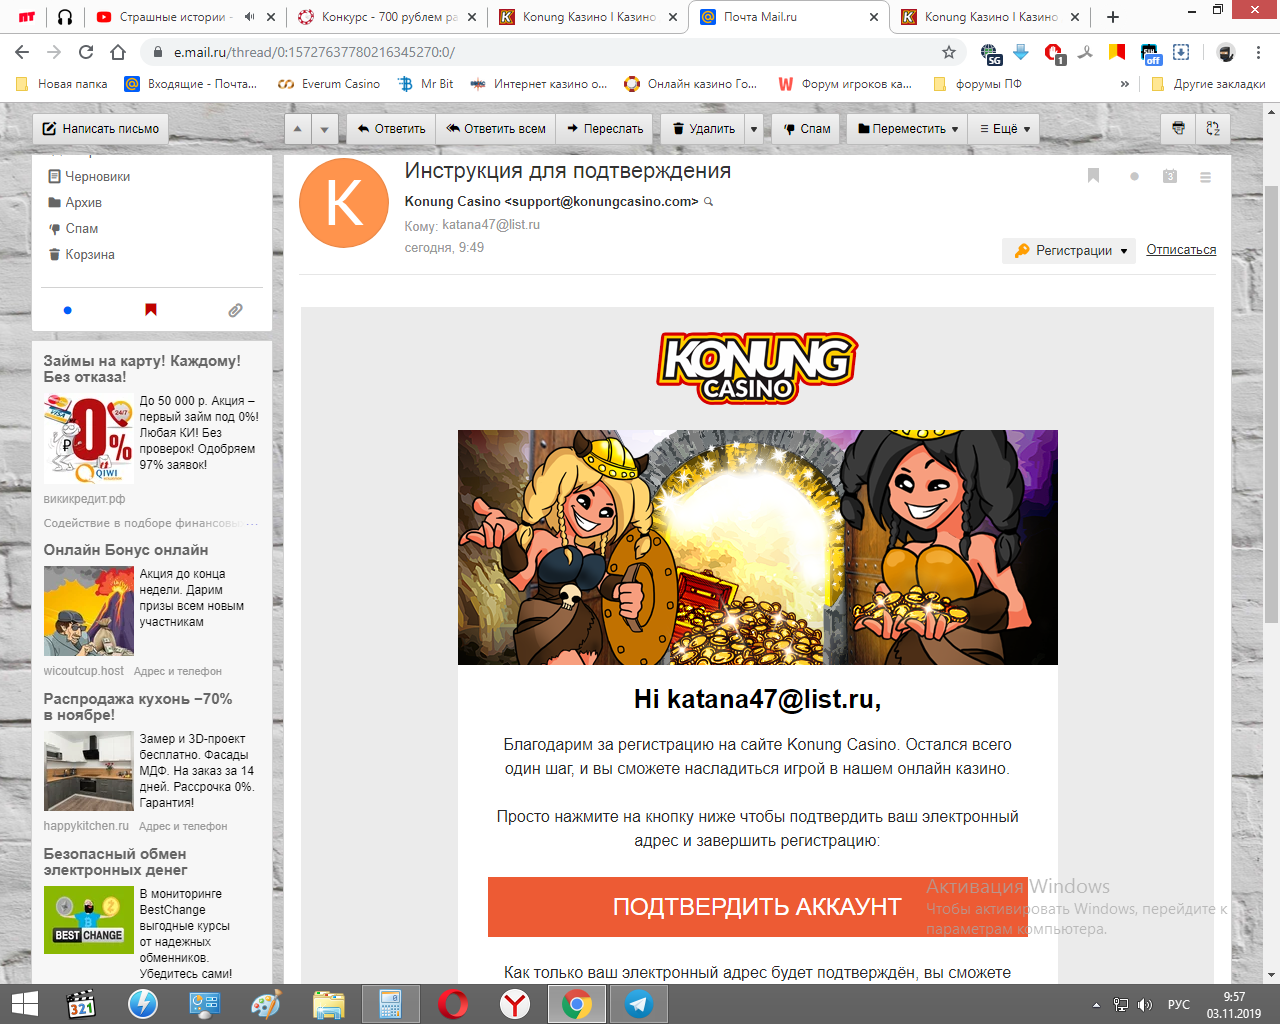
Task: Click the SG globe extension icon
Action: click(x=990, y=53)
